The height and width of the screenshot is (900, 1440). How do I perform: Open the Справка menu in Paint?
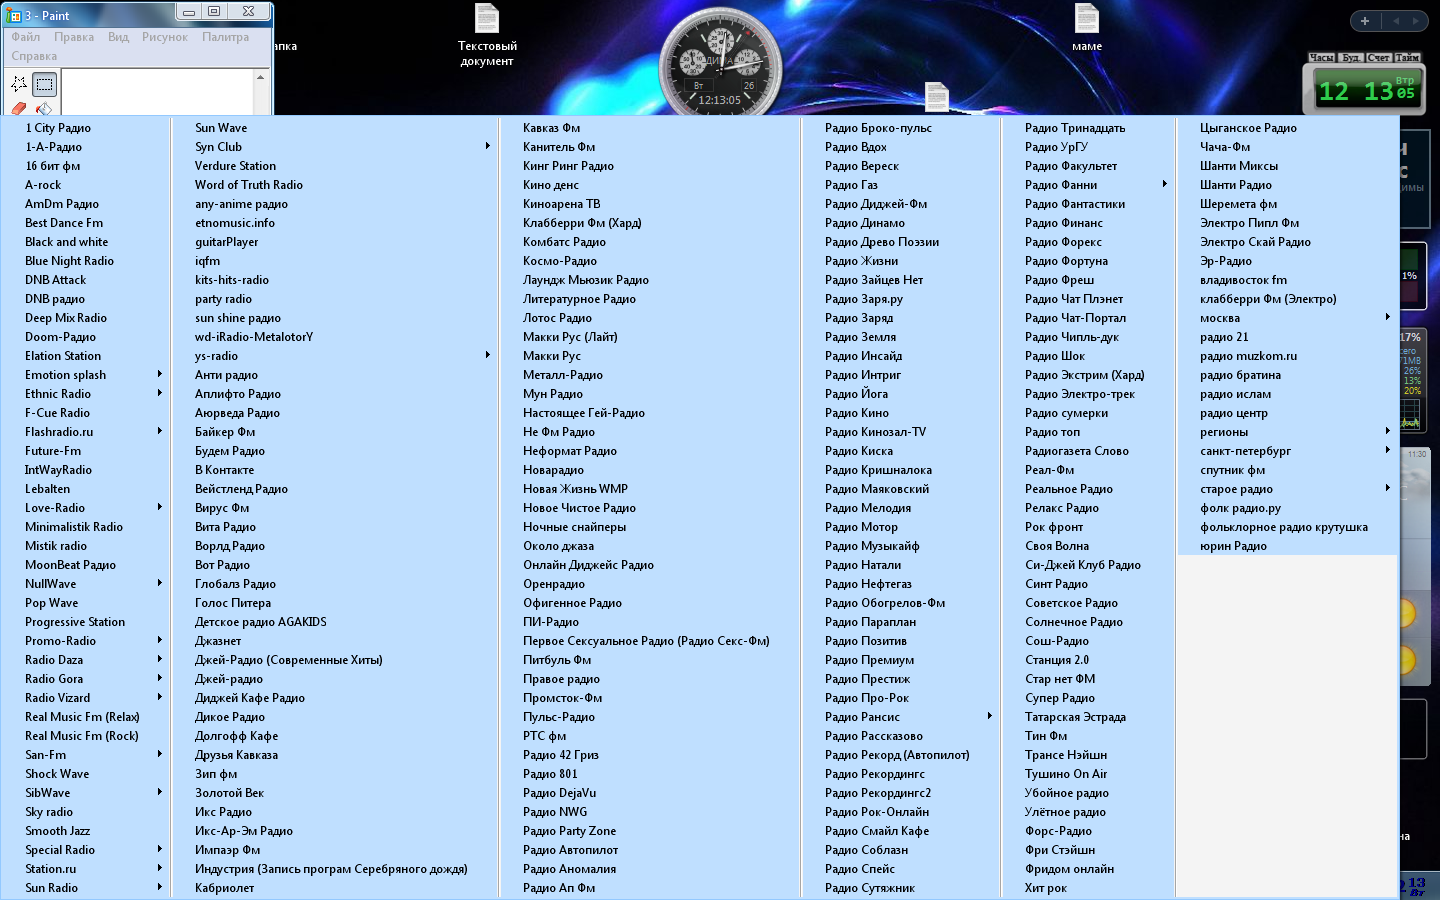click(34, 56)
